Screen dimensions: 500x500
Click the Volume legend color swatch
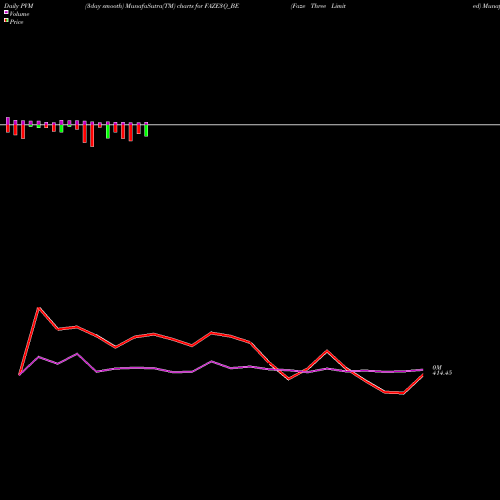click(6, 12)
